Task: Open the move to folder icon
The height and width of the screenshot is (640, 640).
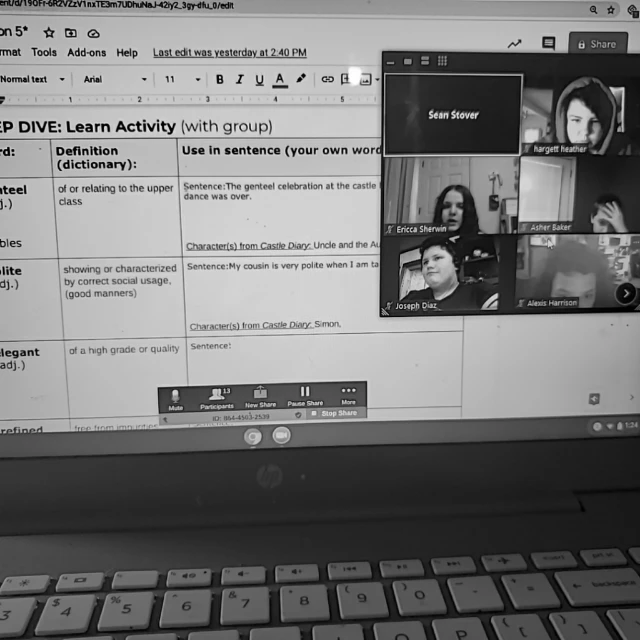Action: [71, 33]
